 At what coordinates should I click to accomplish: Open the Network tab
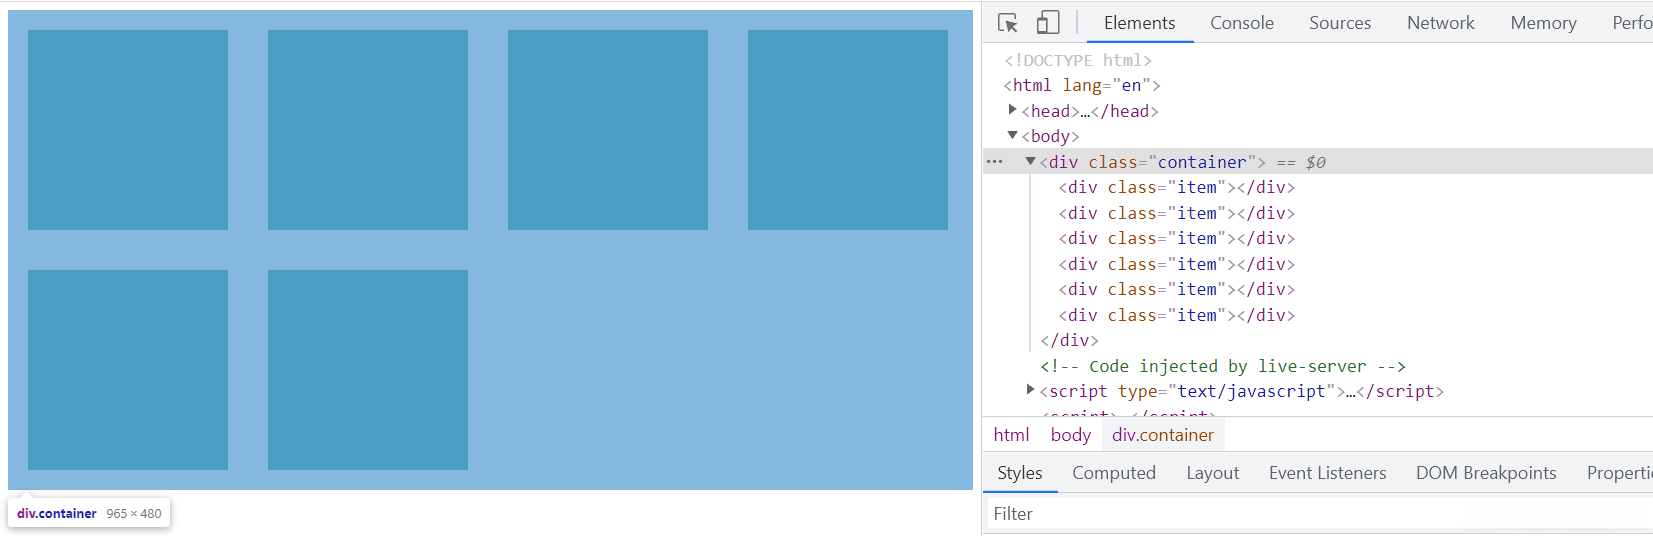click(x=1440, y=23)
